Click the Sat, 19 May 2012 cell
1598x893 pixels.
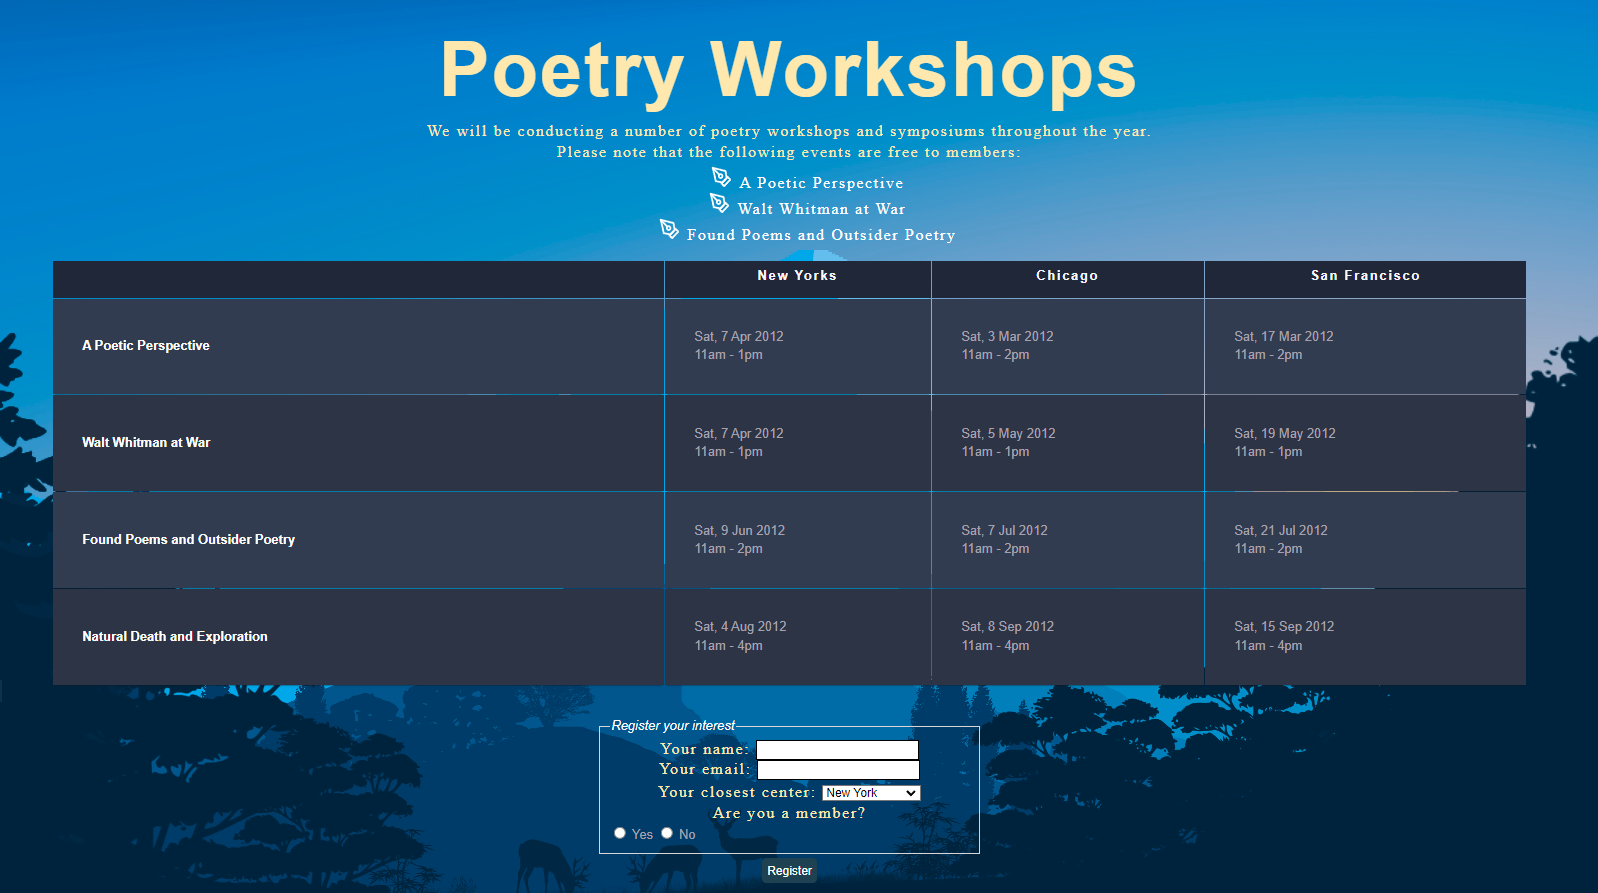pyautogui.click(x=1365, y=443)
